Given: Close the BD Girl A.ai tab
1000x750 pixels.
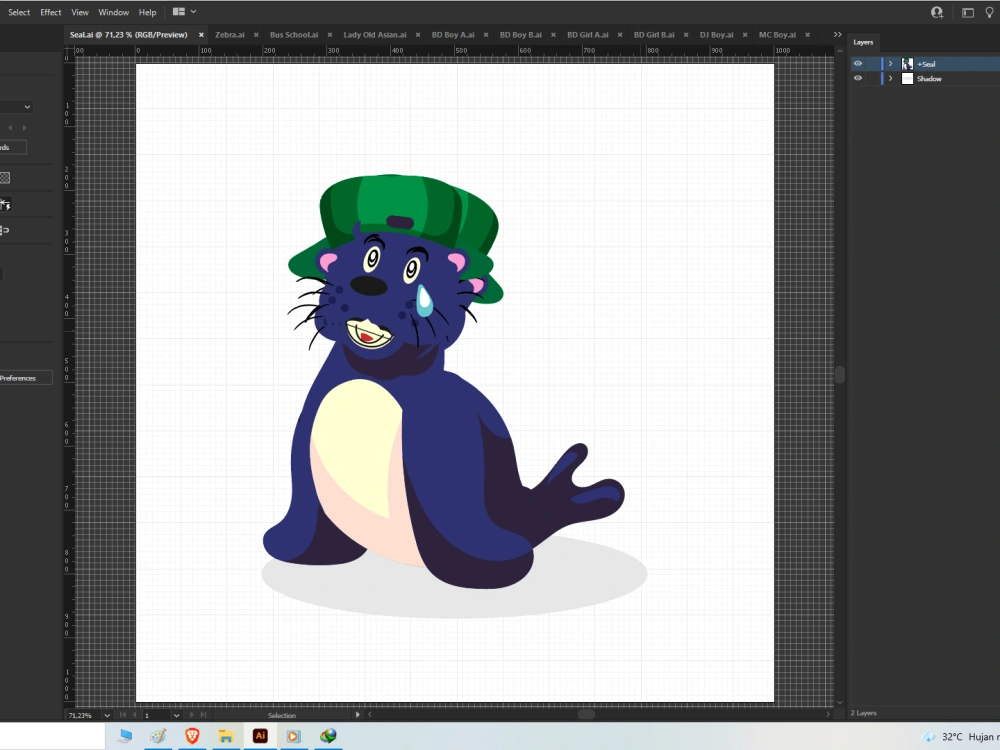Looking at the screenshot, I should click(620, 35).
